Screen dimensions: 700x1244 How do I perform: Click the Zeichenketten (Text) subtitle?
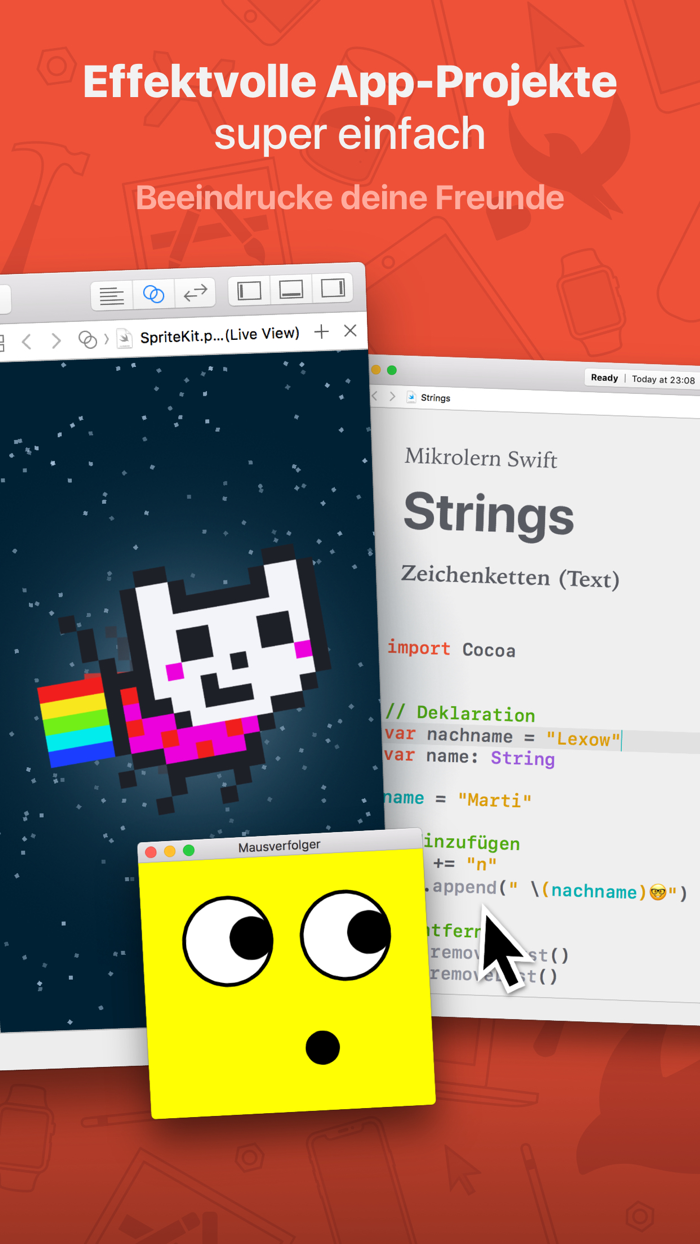click(x=510, y=577)
